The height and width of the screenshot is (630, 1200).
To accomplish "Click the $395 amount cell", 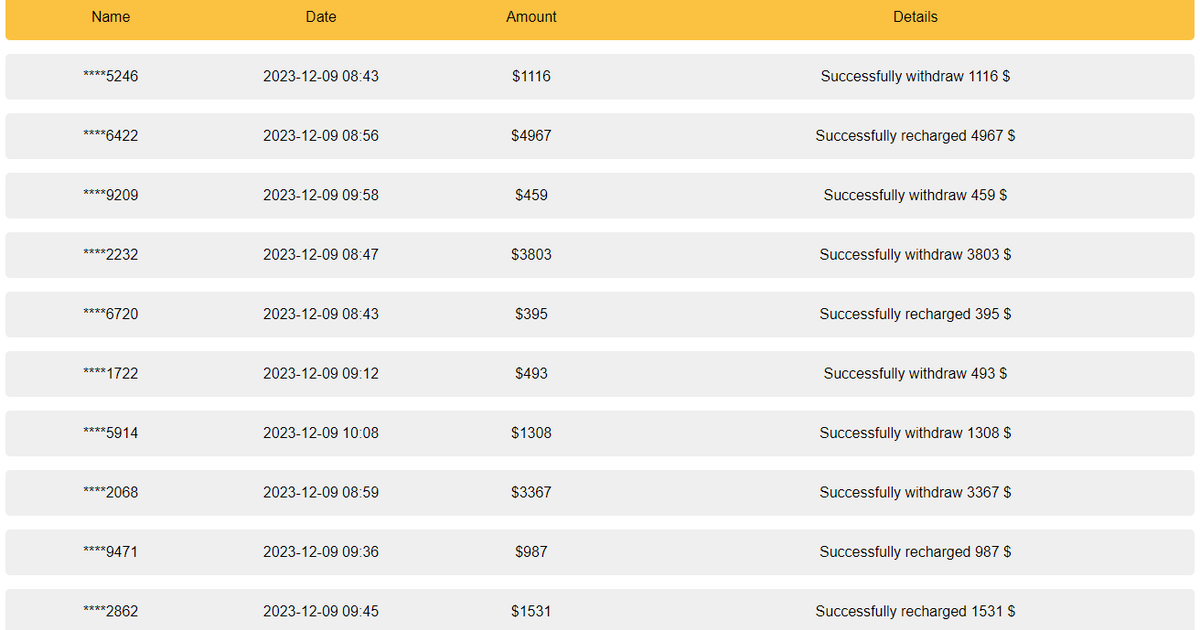I will pyautogui.click(x=531, y=314).
